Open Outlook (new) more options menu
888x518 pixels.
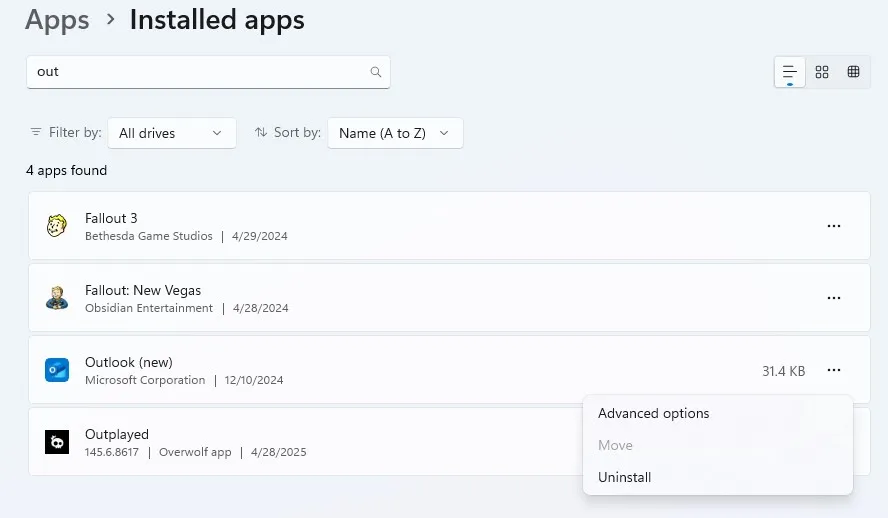[834, 370]
